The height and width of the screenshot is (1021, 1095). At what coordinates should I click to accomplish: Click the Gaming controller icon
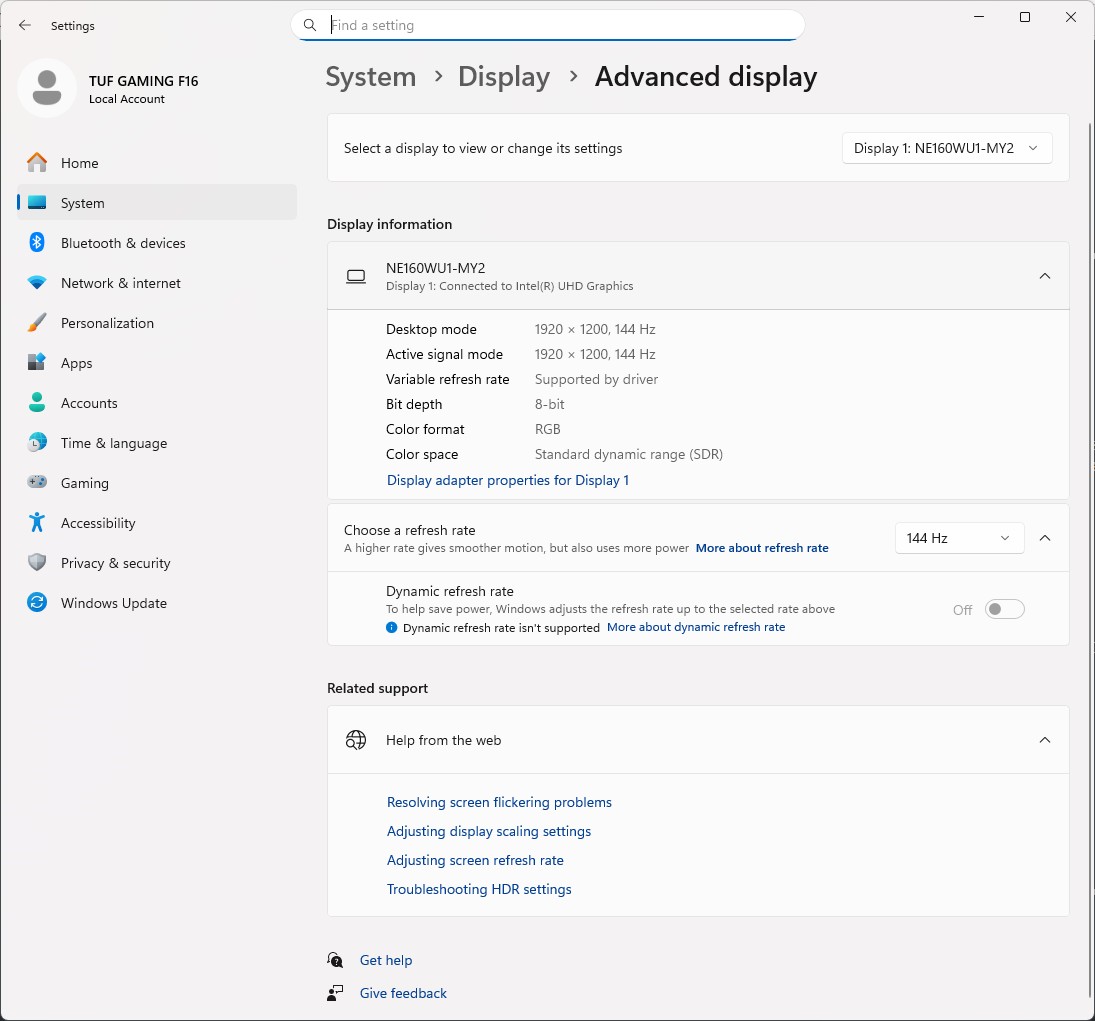click(37, 483)
